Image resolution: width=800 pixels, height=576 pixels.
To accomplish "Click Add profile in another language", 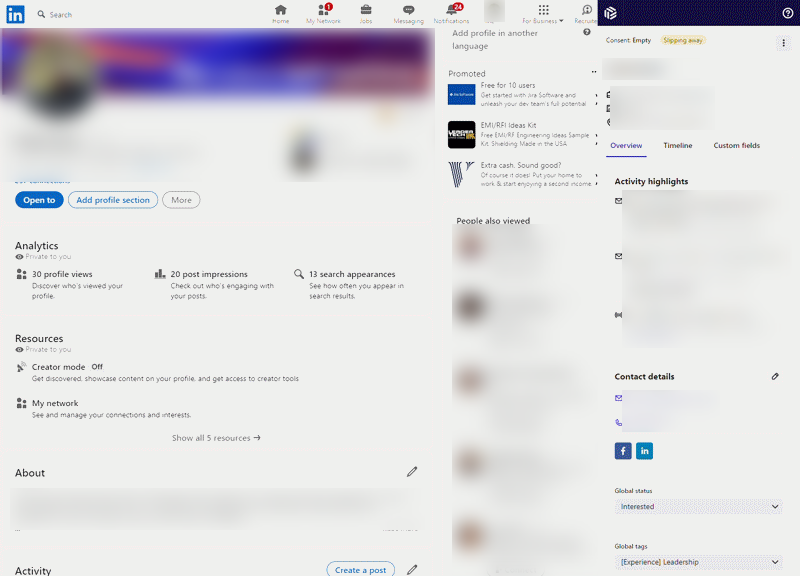I will point(495,39).
